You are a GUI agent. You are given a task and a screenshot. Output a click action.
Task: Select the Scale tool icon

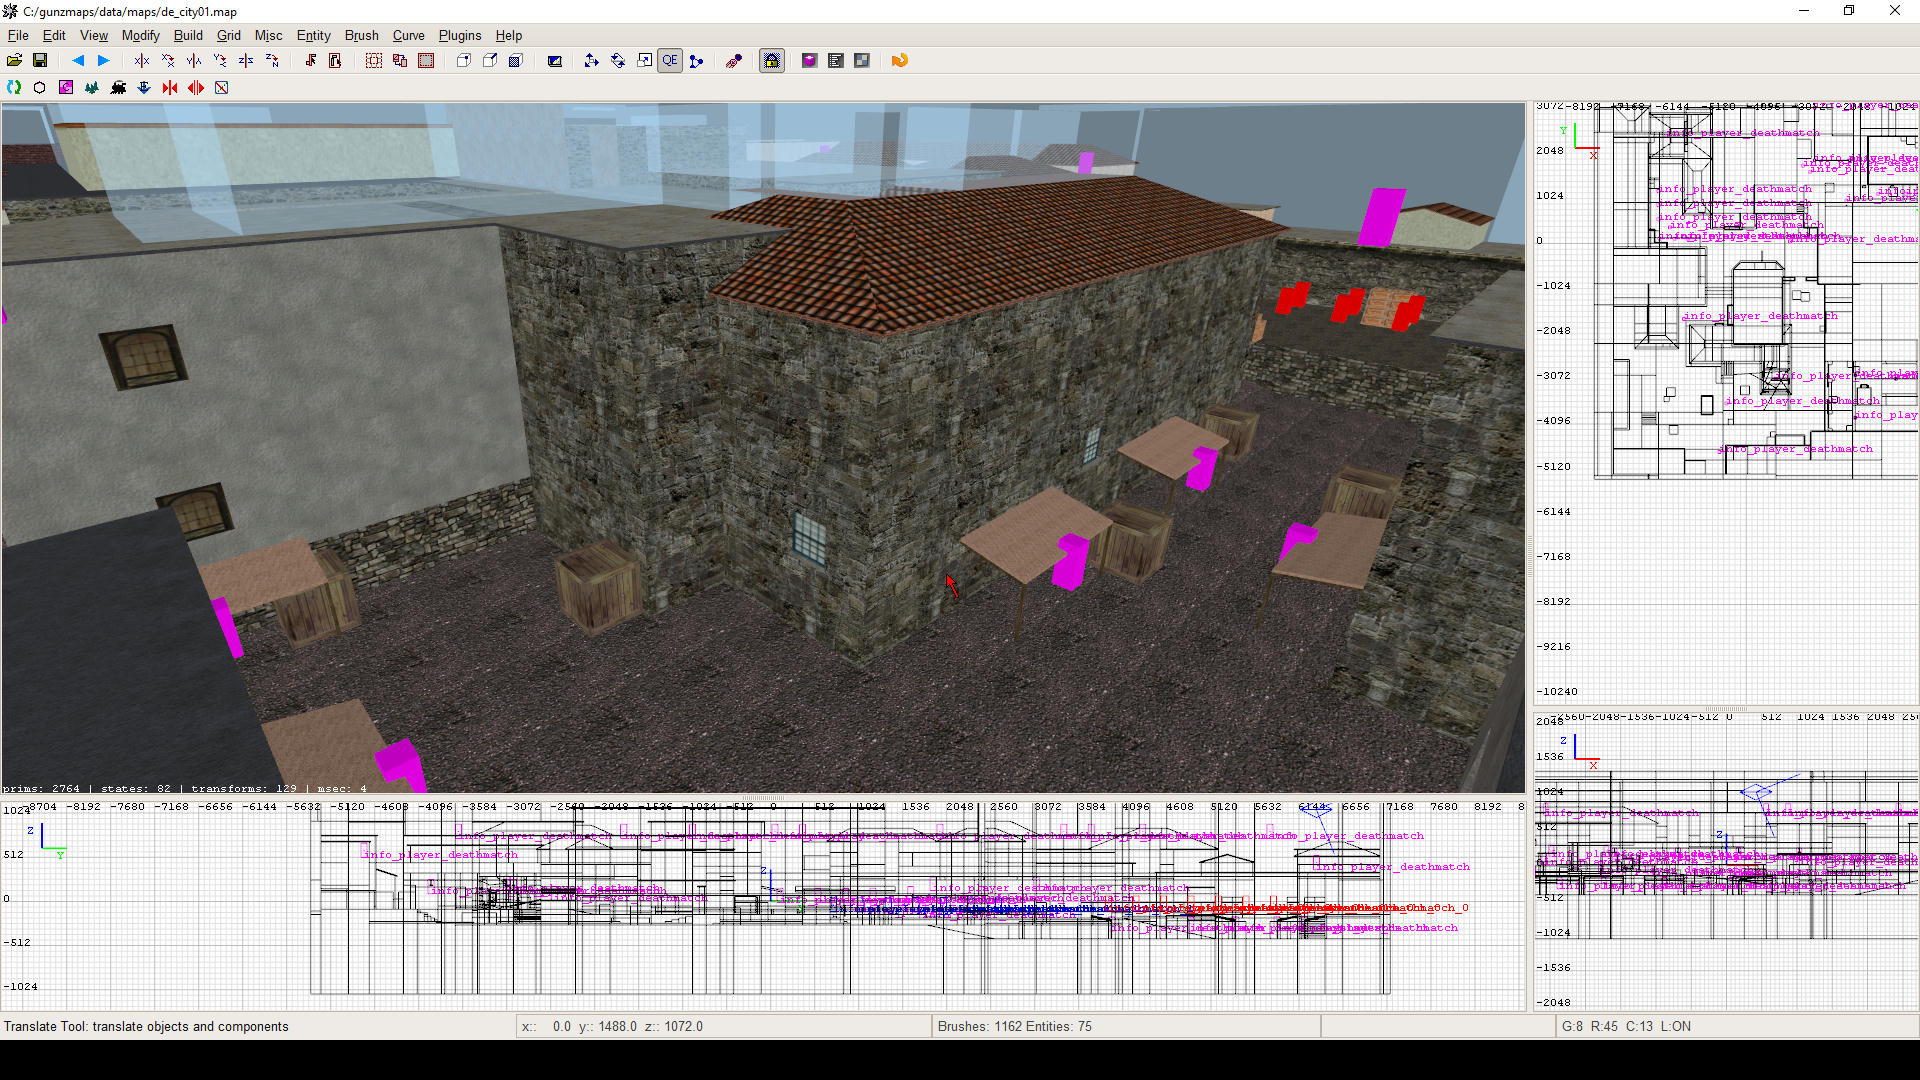pos(645,60)
